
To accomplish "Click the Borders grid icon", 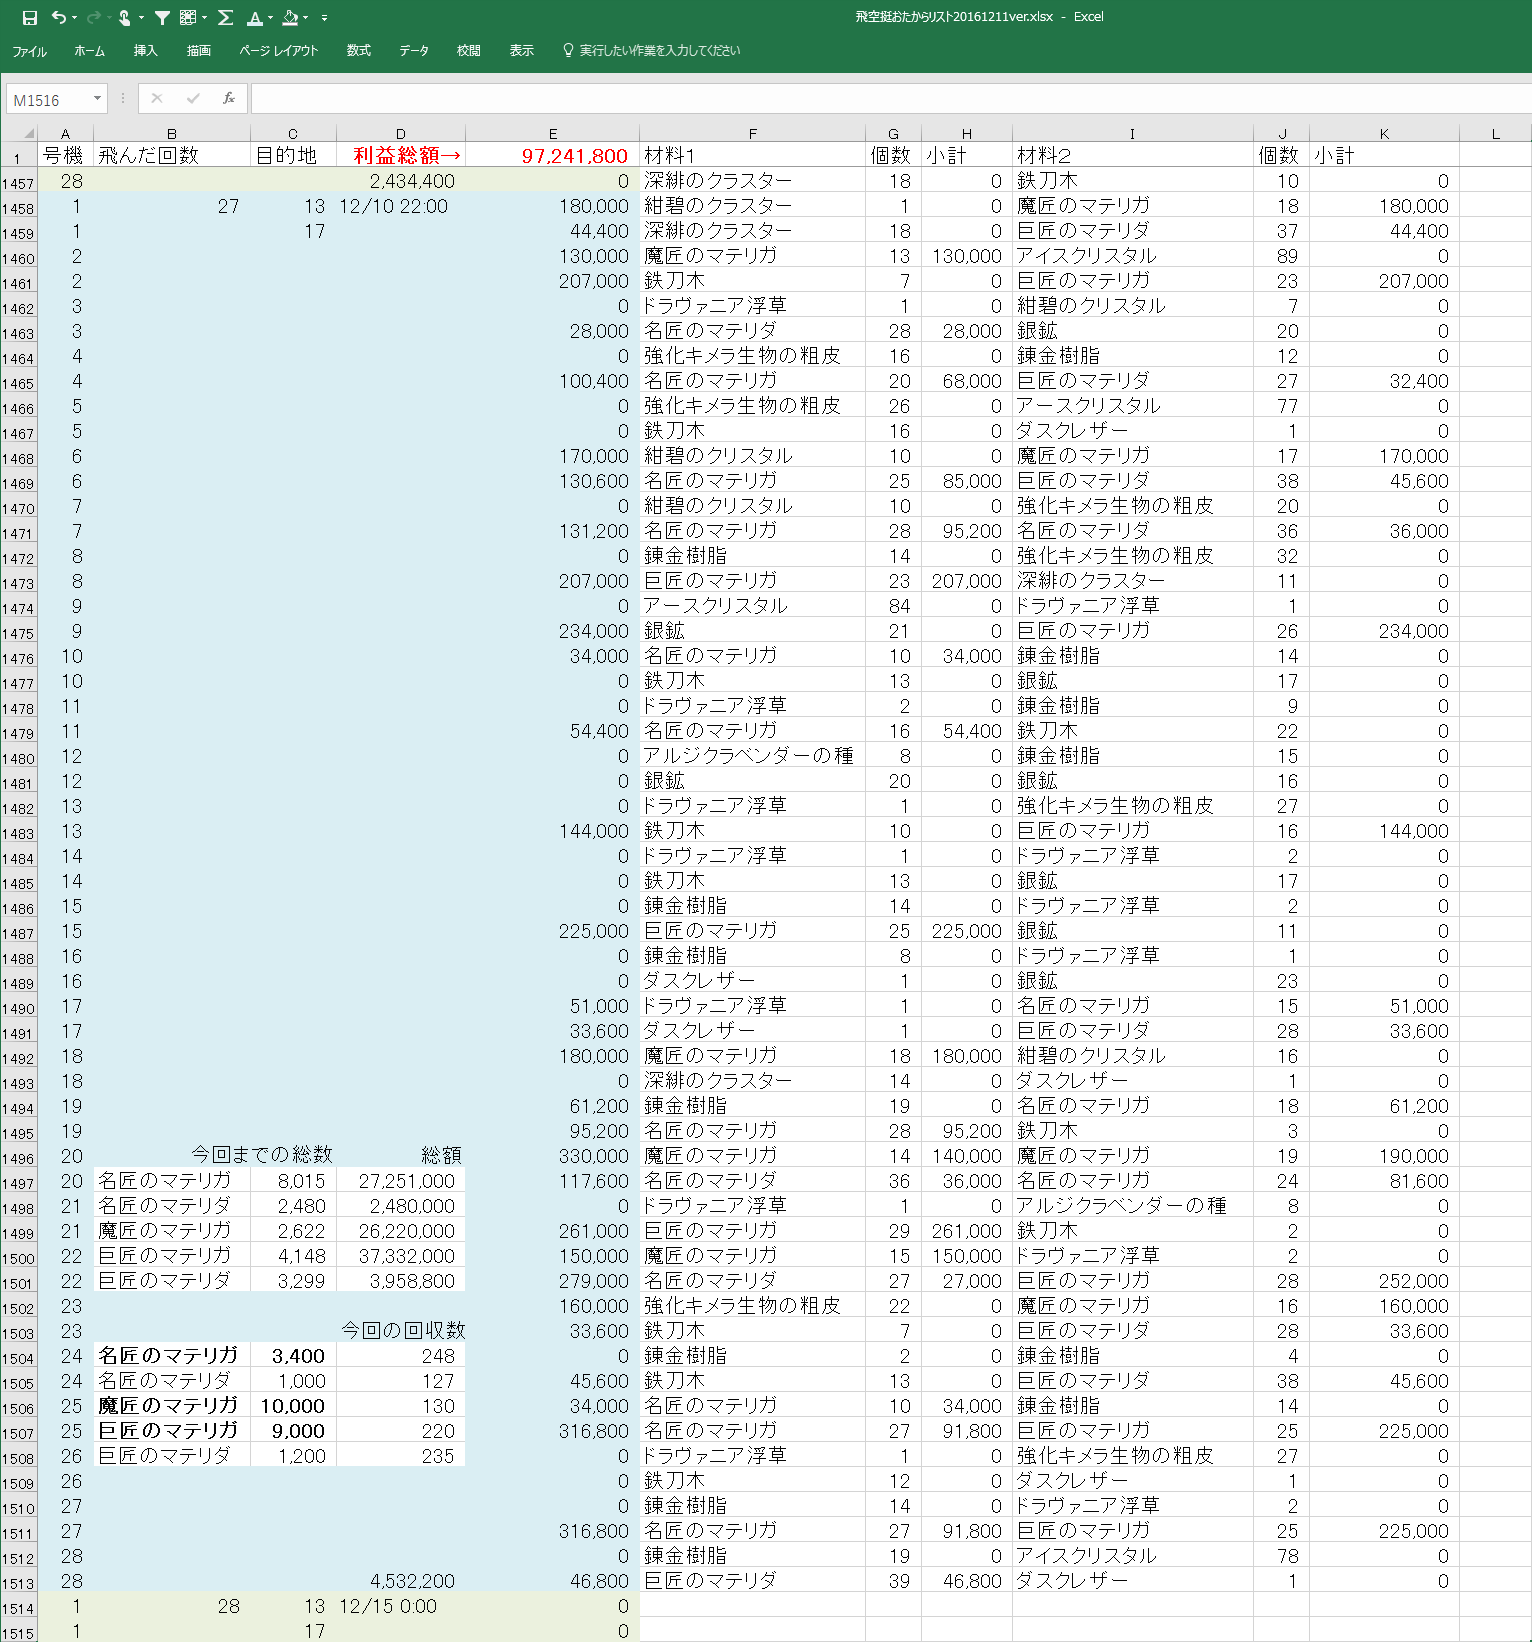I will click(x=187, y=17).
